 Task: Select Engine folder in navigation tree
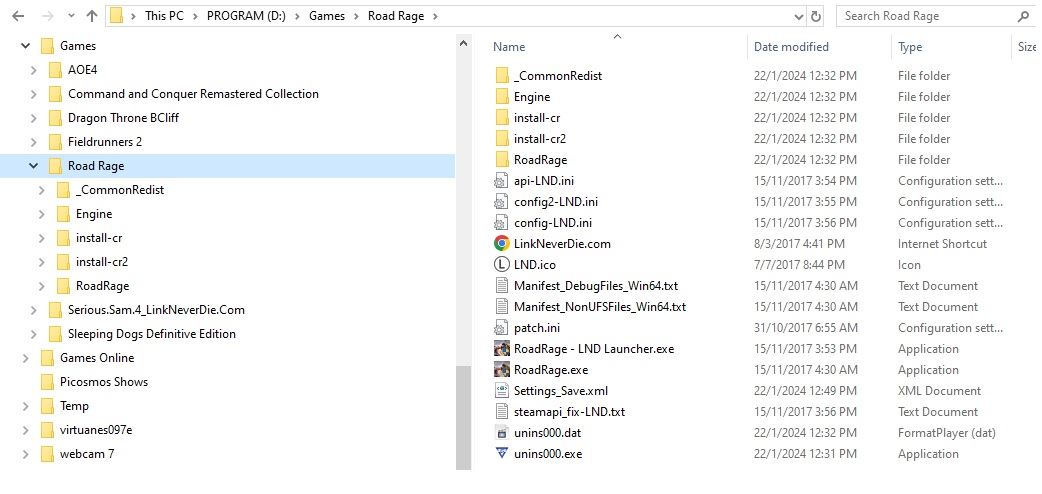[x=94, y=213]
